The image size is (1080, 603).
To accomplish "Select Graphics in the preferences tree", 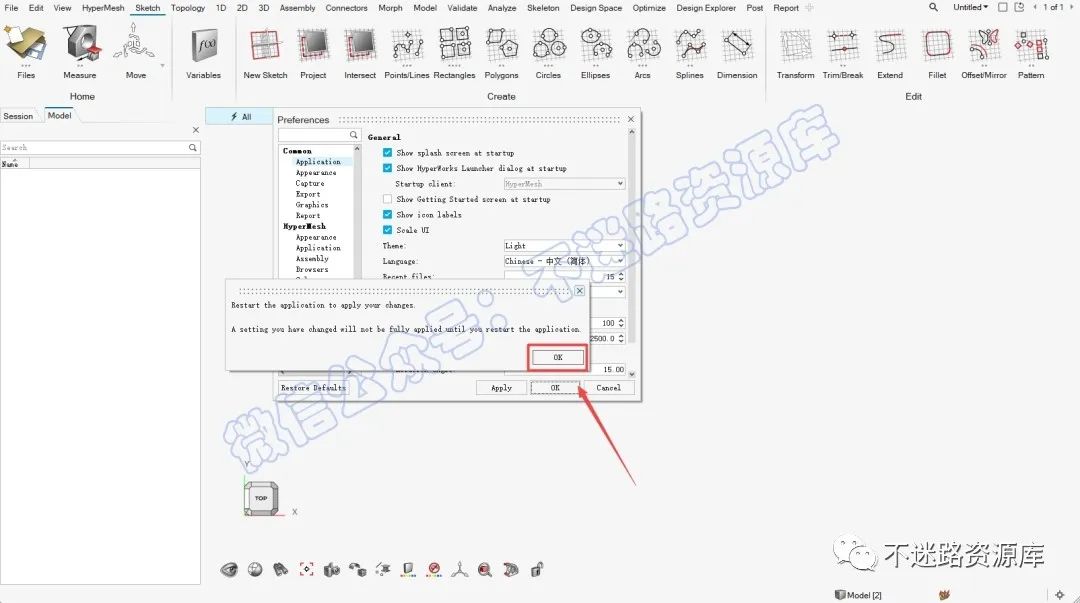I will [312, 205].
